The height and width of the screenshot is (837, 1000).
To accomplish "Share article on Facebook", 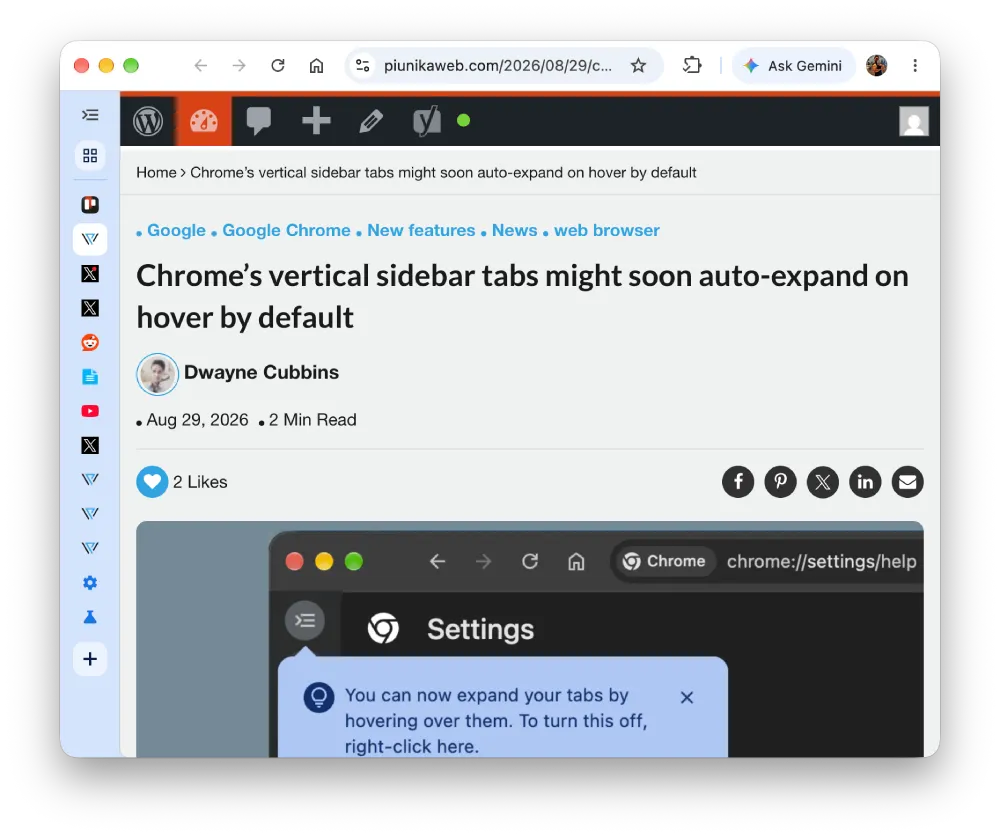I will 738,482.
